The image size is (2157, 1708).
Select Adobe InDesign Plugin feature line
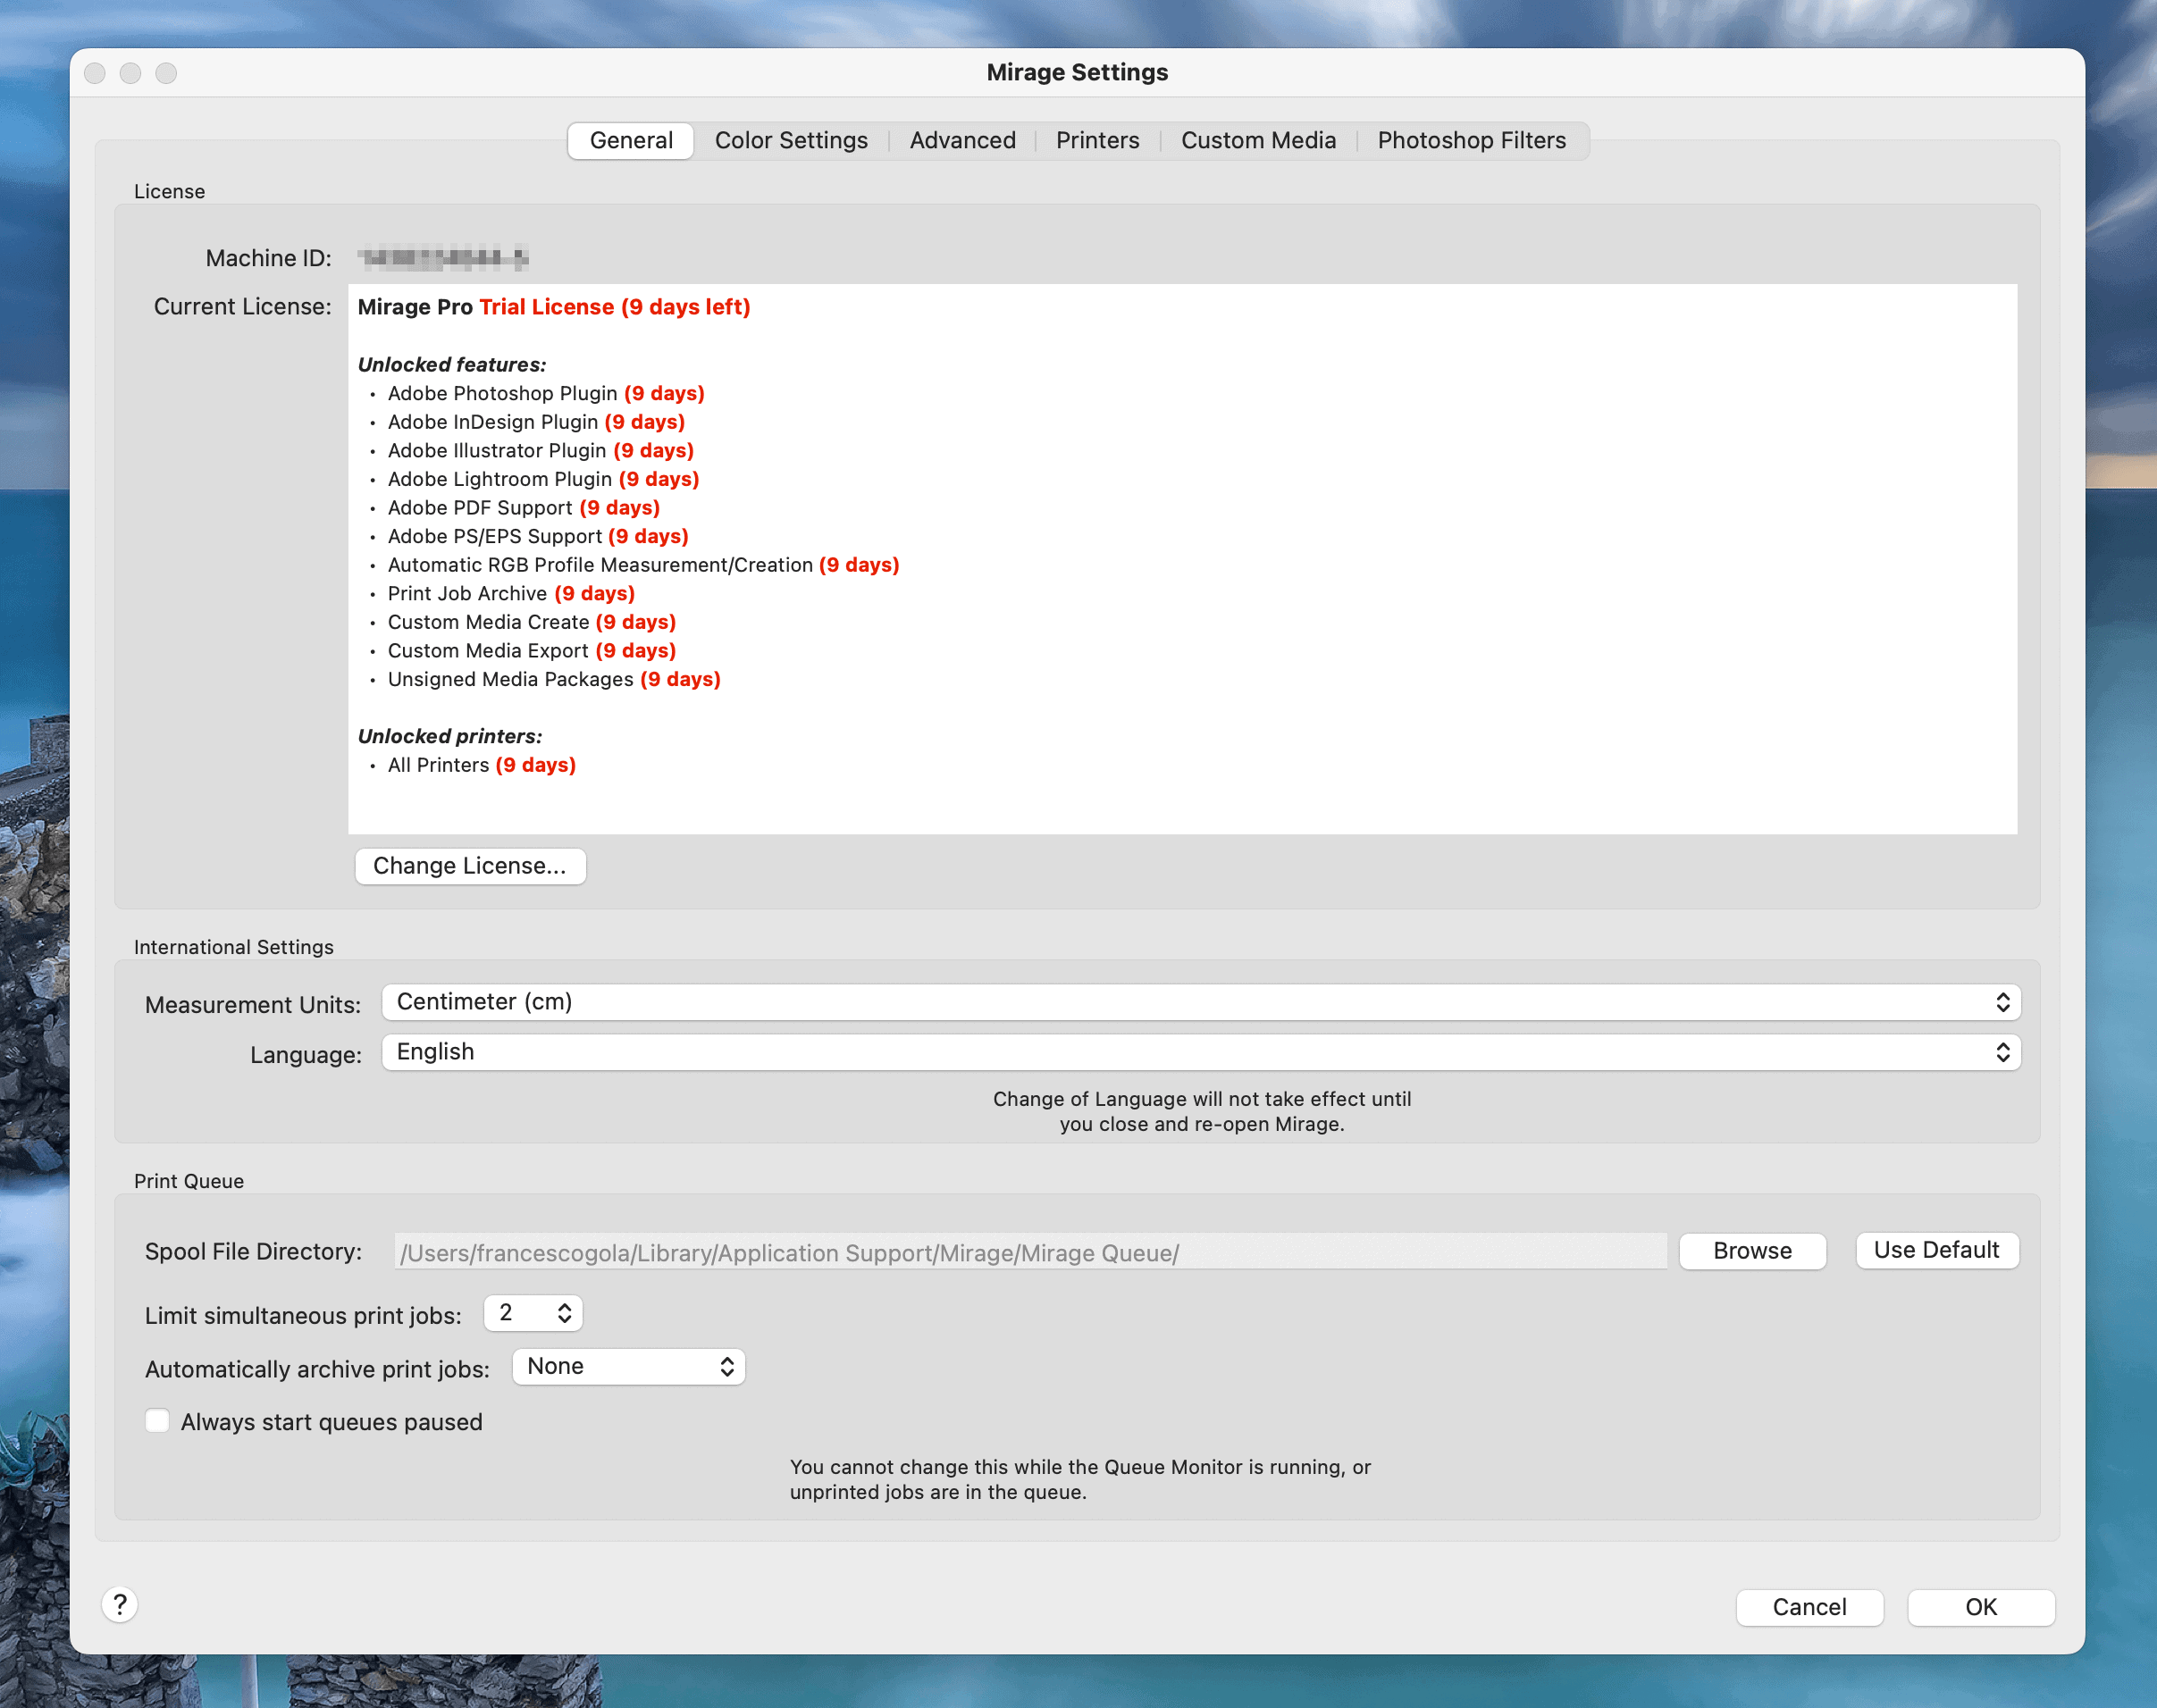point(536,422)
